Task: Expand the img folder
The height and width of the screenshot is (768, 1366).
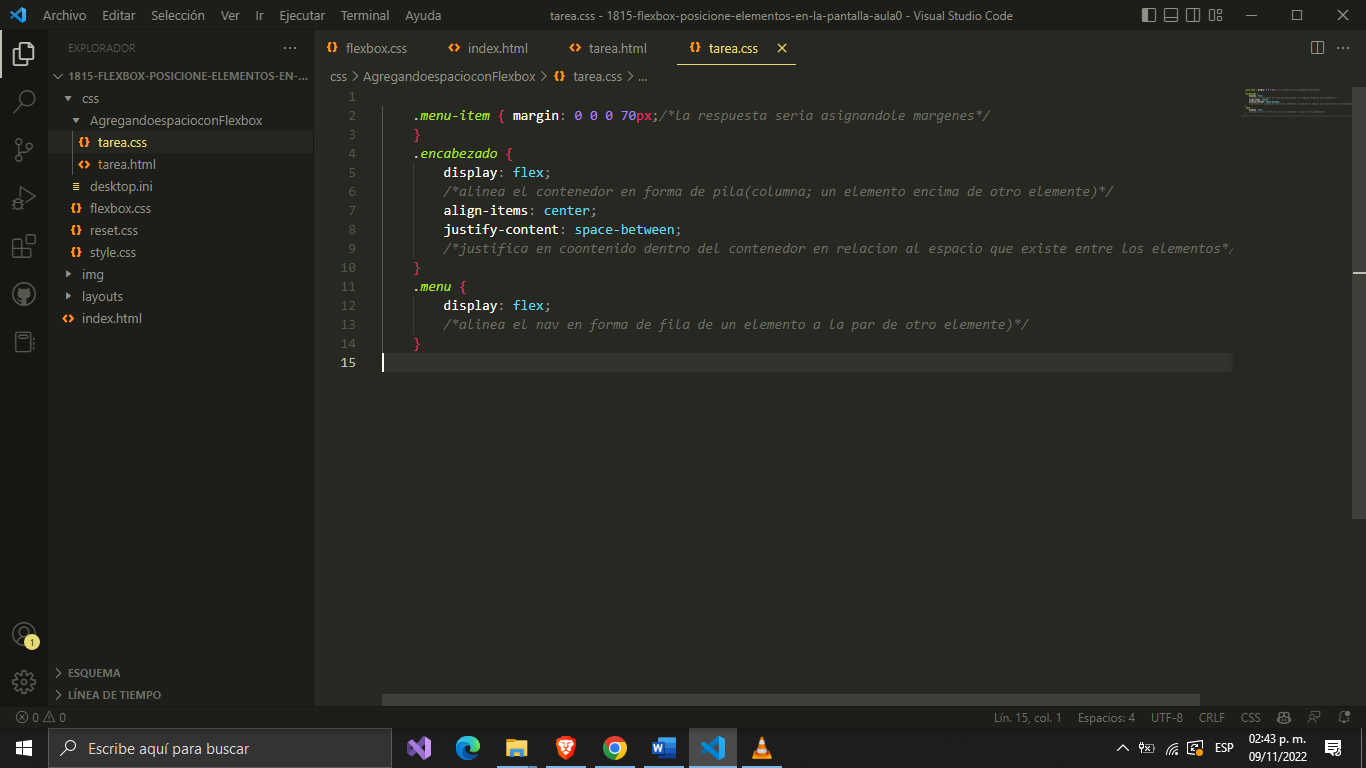Action: tap(181, 274)
